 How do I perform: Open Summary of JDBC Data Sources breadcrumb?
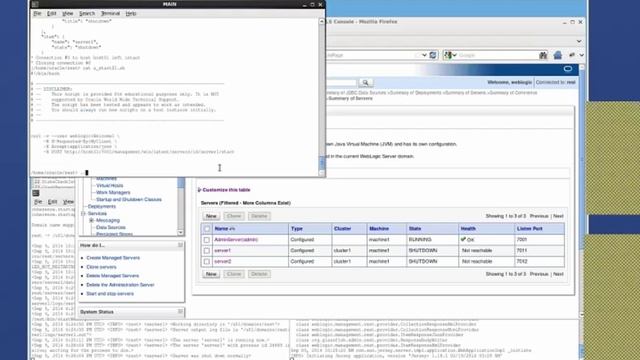click(356, 93)
